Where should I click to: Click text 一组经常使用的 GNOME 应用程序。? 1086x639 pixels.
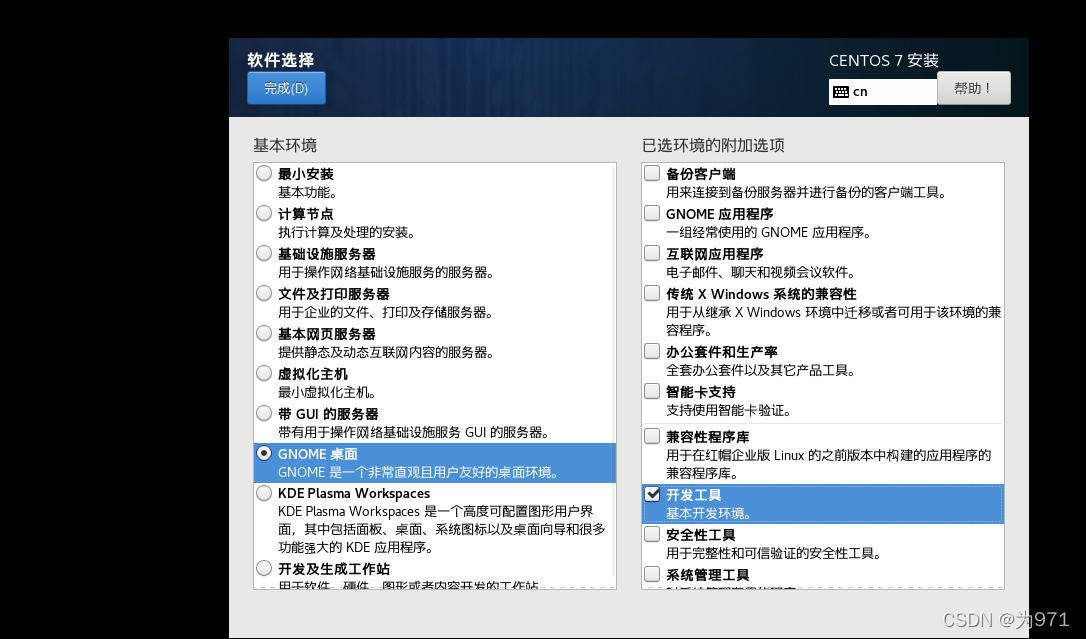[x=769, y=233]
